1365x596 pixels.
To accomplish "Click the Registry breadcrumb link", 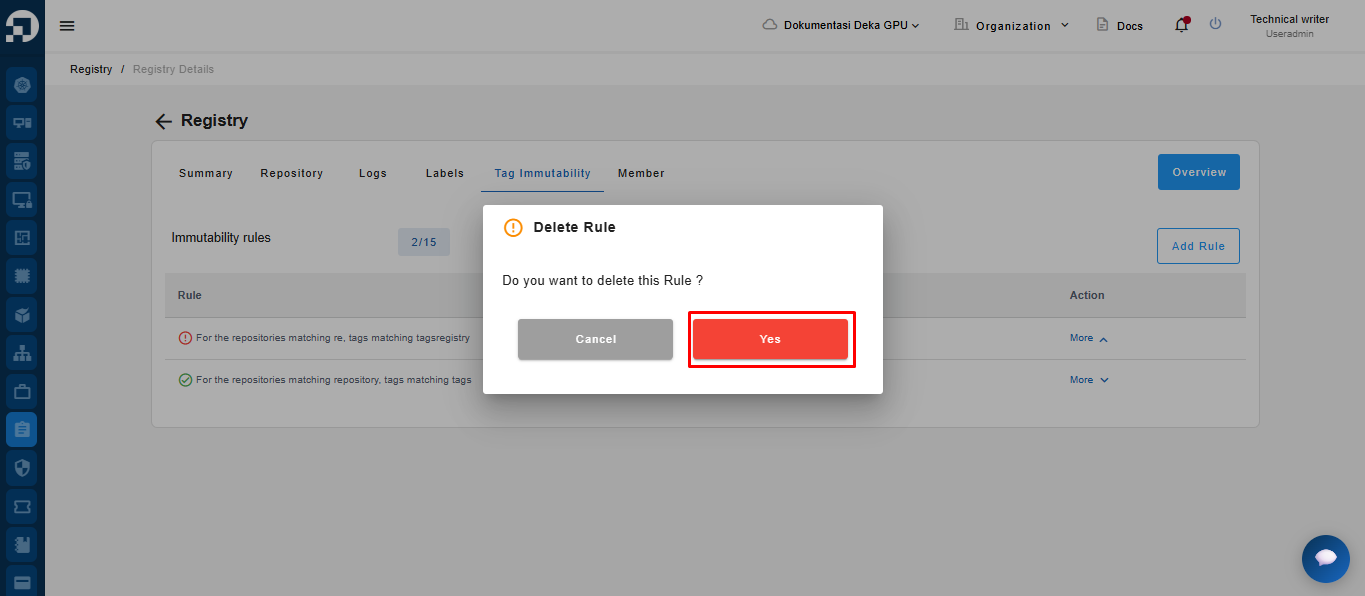I will coord(91,69).
